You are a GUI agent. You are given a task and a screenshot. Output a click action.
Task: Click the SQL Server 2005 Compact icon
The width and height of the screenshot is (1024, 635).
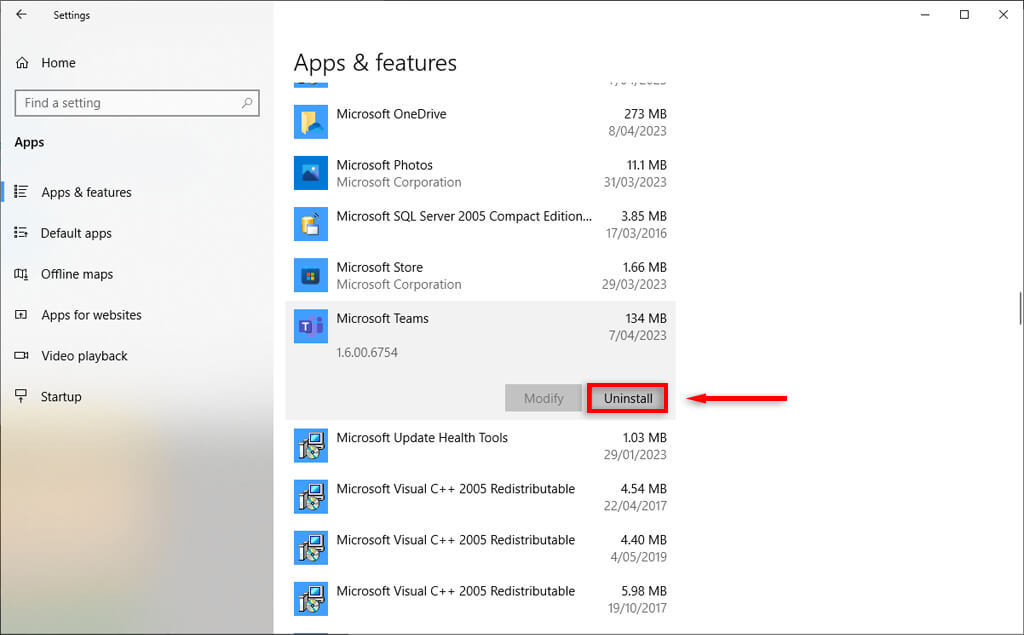(x=311, y=224)
